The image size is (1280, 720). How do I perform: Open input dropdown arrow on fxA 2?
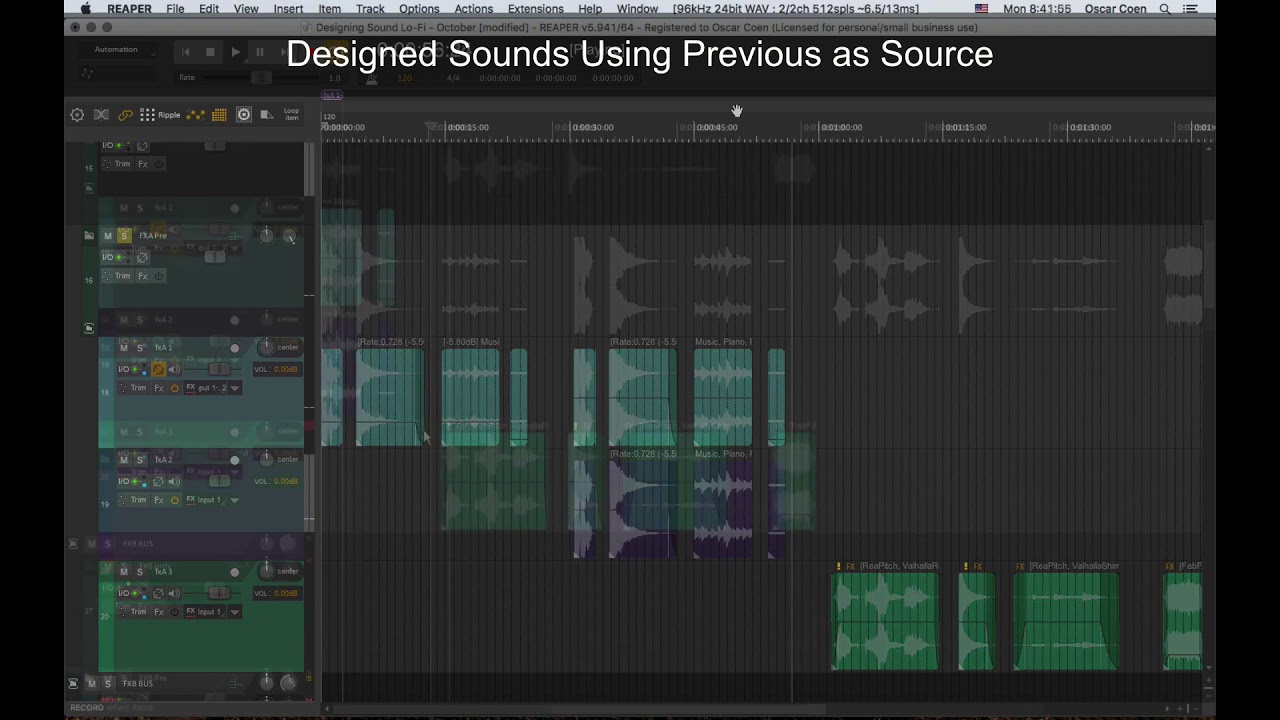[235, 500]
